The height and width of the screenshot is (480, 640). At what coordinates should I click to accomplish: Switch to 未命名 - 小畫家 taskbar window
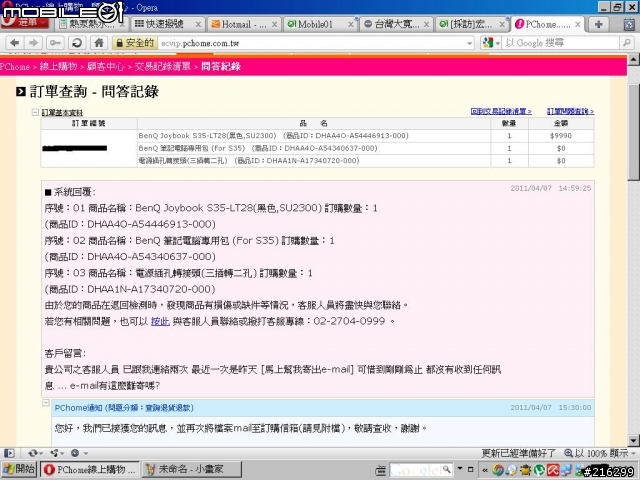[191, 470]
